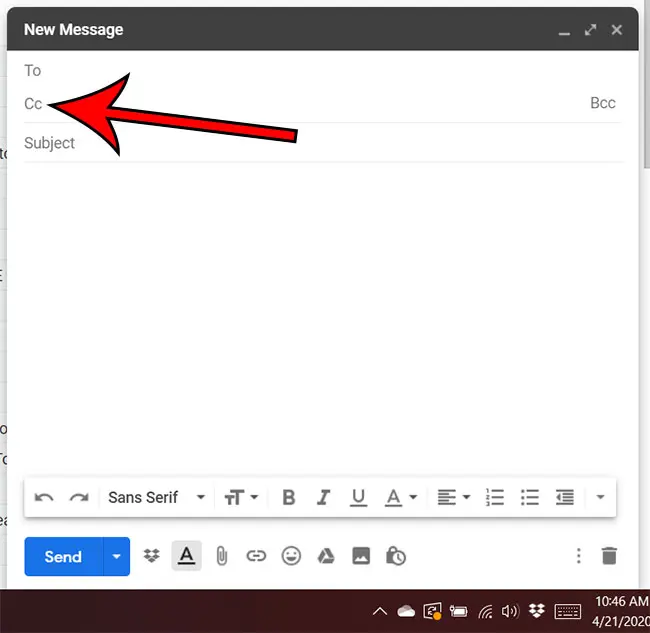Click the Bcc link
Image resolution: width=650 pixels, height=633 pixels.
point(602,103)
